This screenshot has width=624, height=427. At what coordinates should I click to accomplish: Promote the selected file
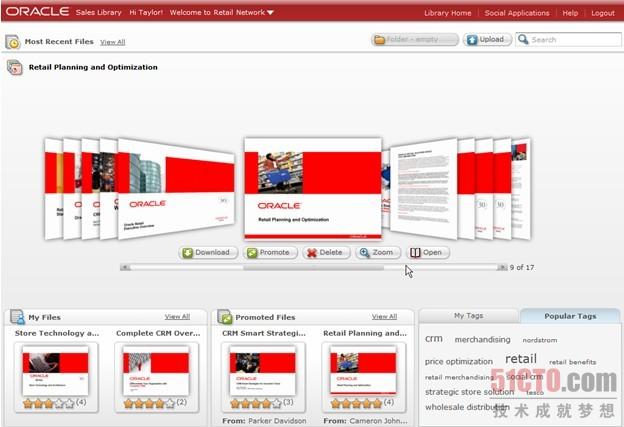point(270,252)
